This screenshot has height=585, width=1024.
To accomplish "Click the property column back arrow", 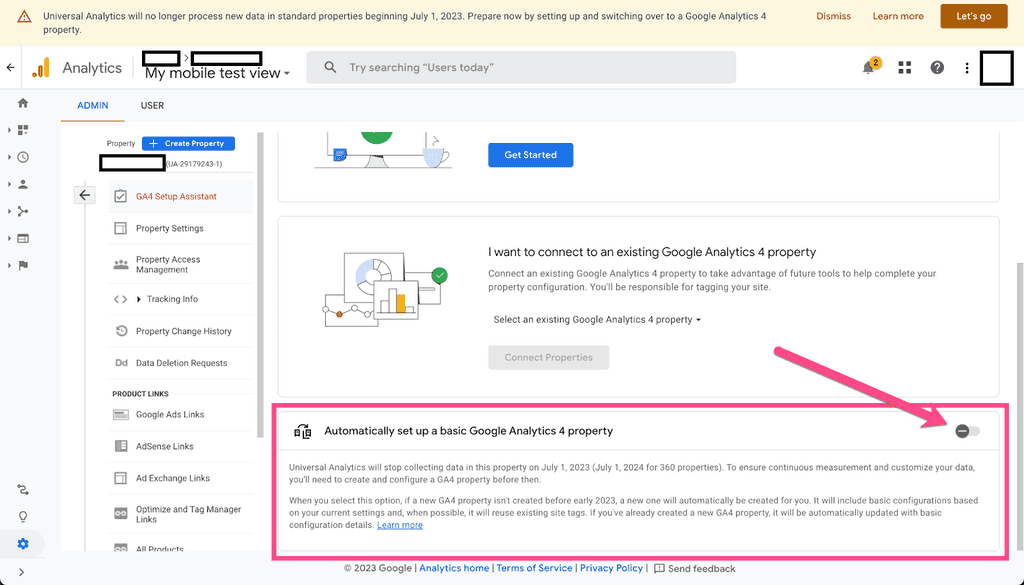I will point(85,196).
